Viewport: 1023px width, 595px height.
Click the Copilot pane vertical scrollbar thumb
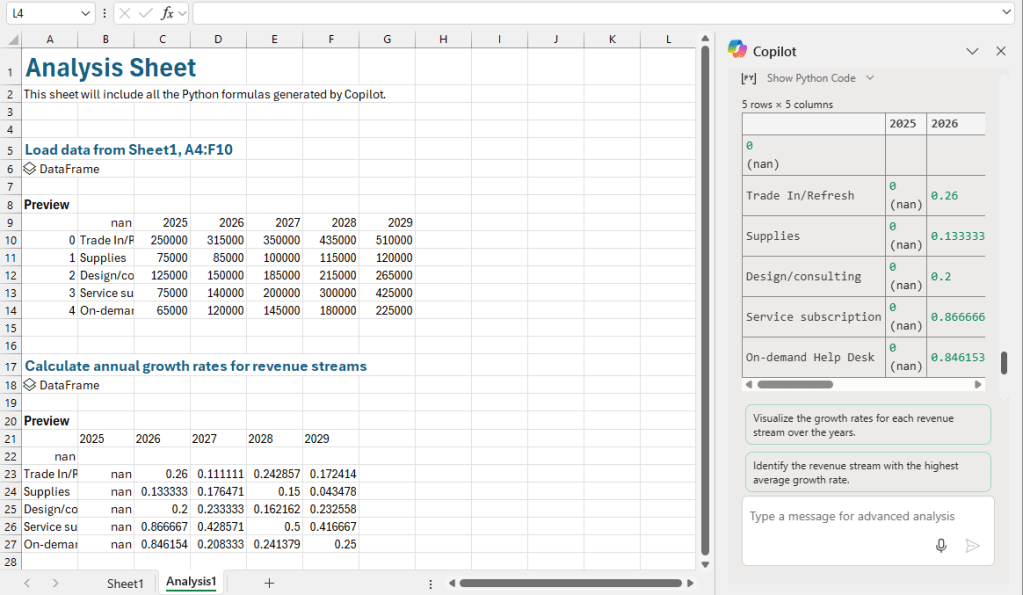tap(1005, 363)
